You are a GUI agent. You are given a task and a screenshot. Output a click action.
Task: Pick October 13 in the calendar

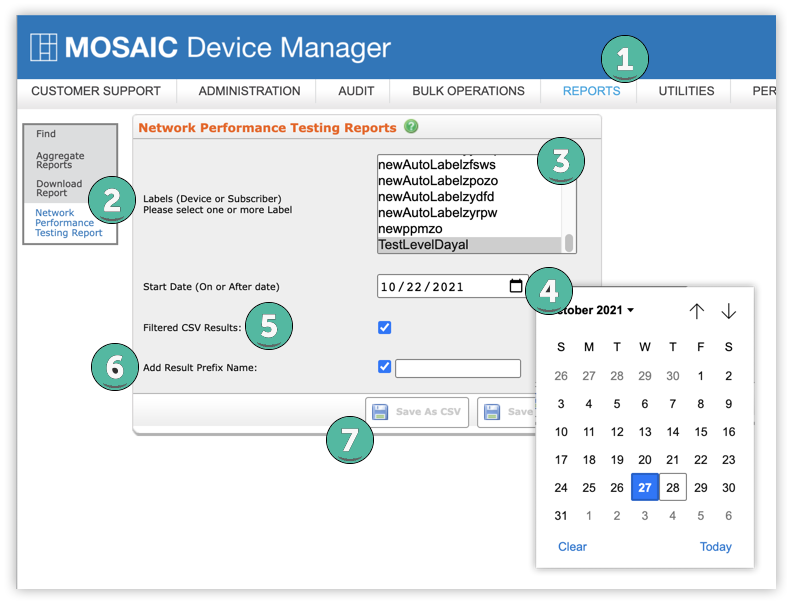click(645, 432)
